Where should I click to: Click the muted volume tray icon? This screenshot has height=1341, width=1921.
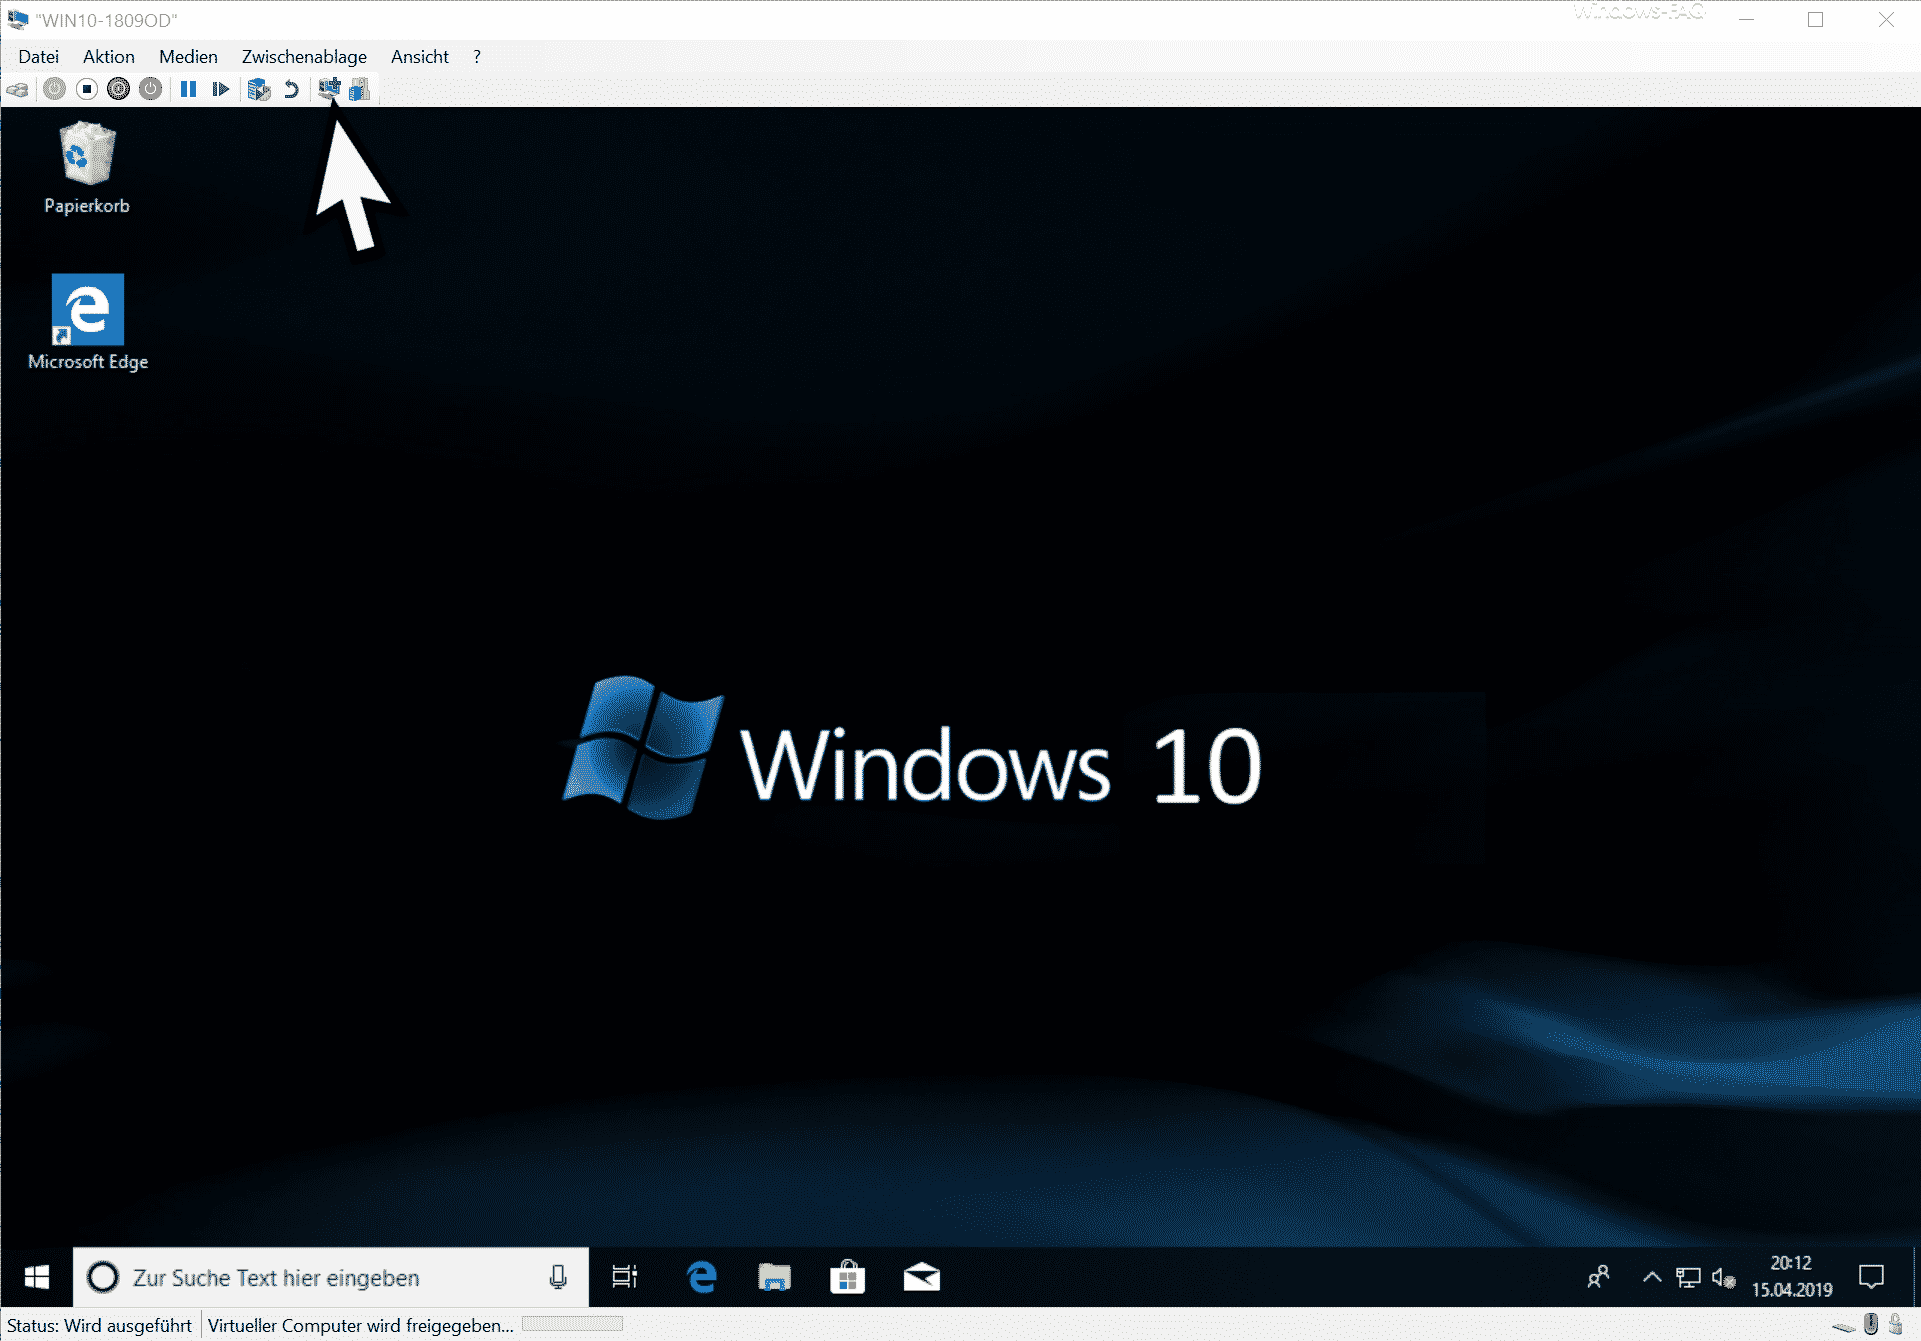click(1723, 1277)
